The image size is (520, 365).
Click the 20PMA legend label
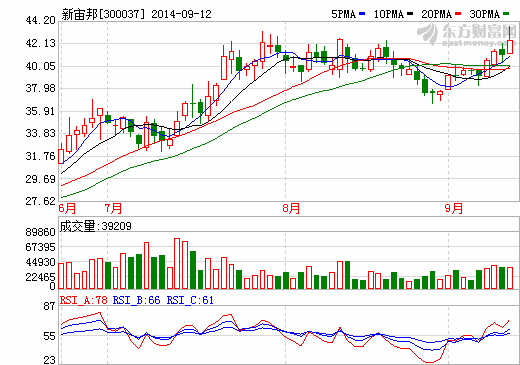pos(437,14)
